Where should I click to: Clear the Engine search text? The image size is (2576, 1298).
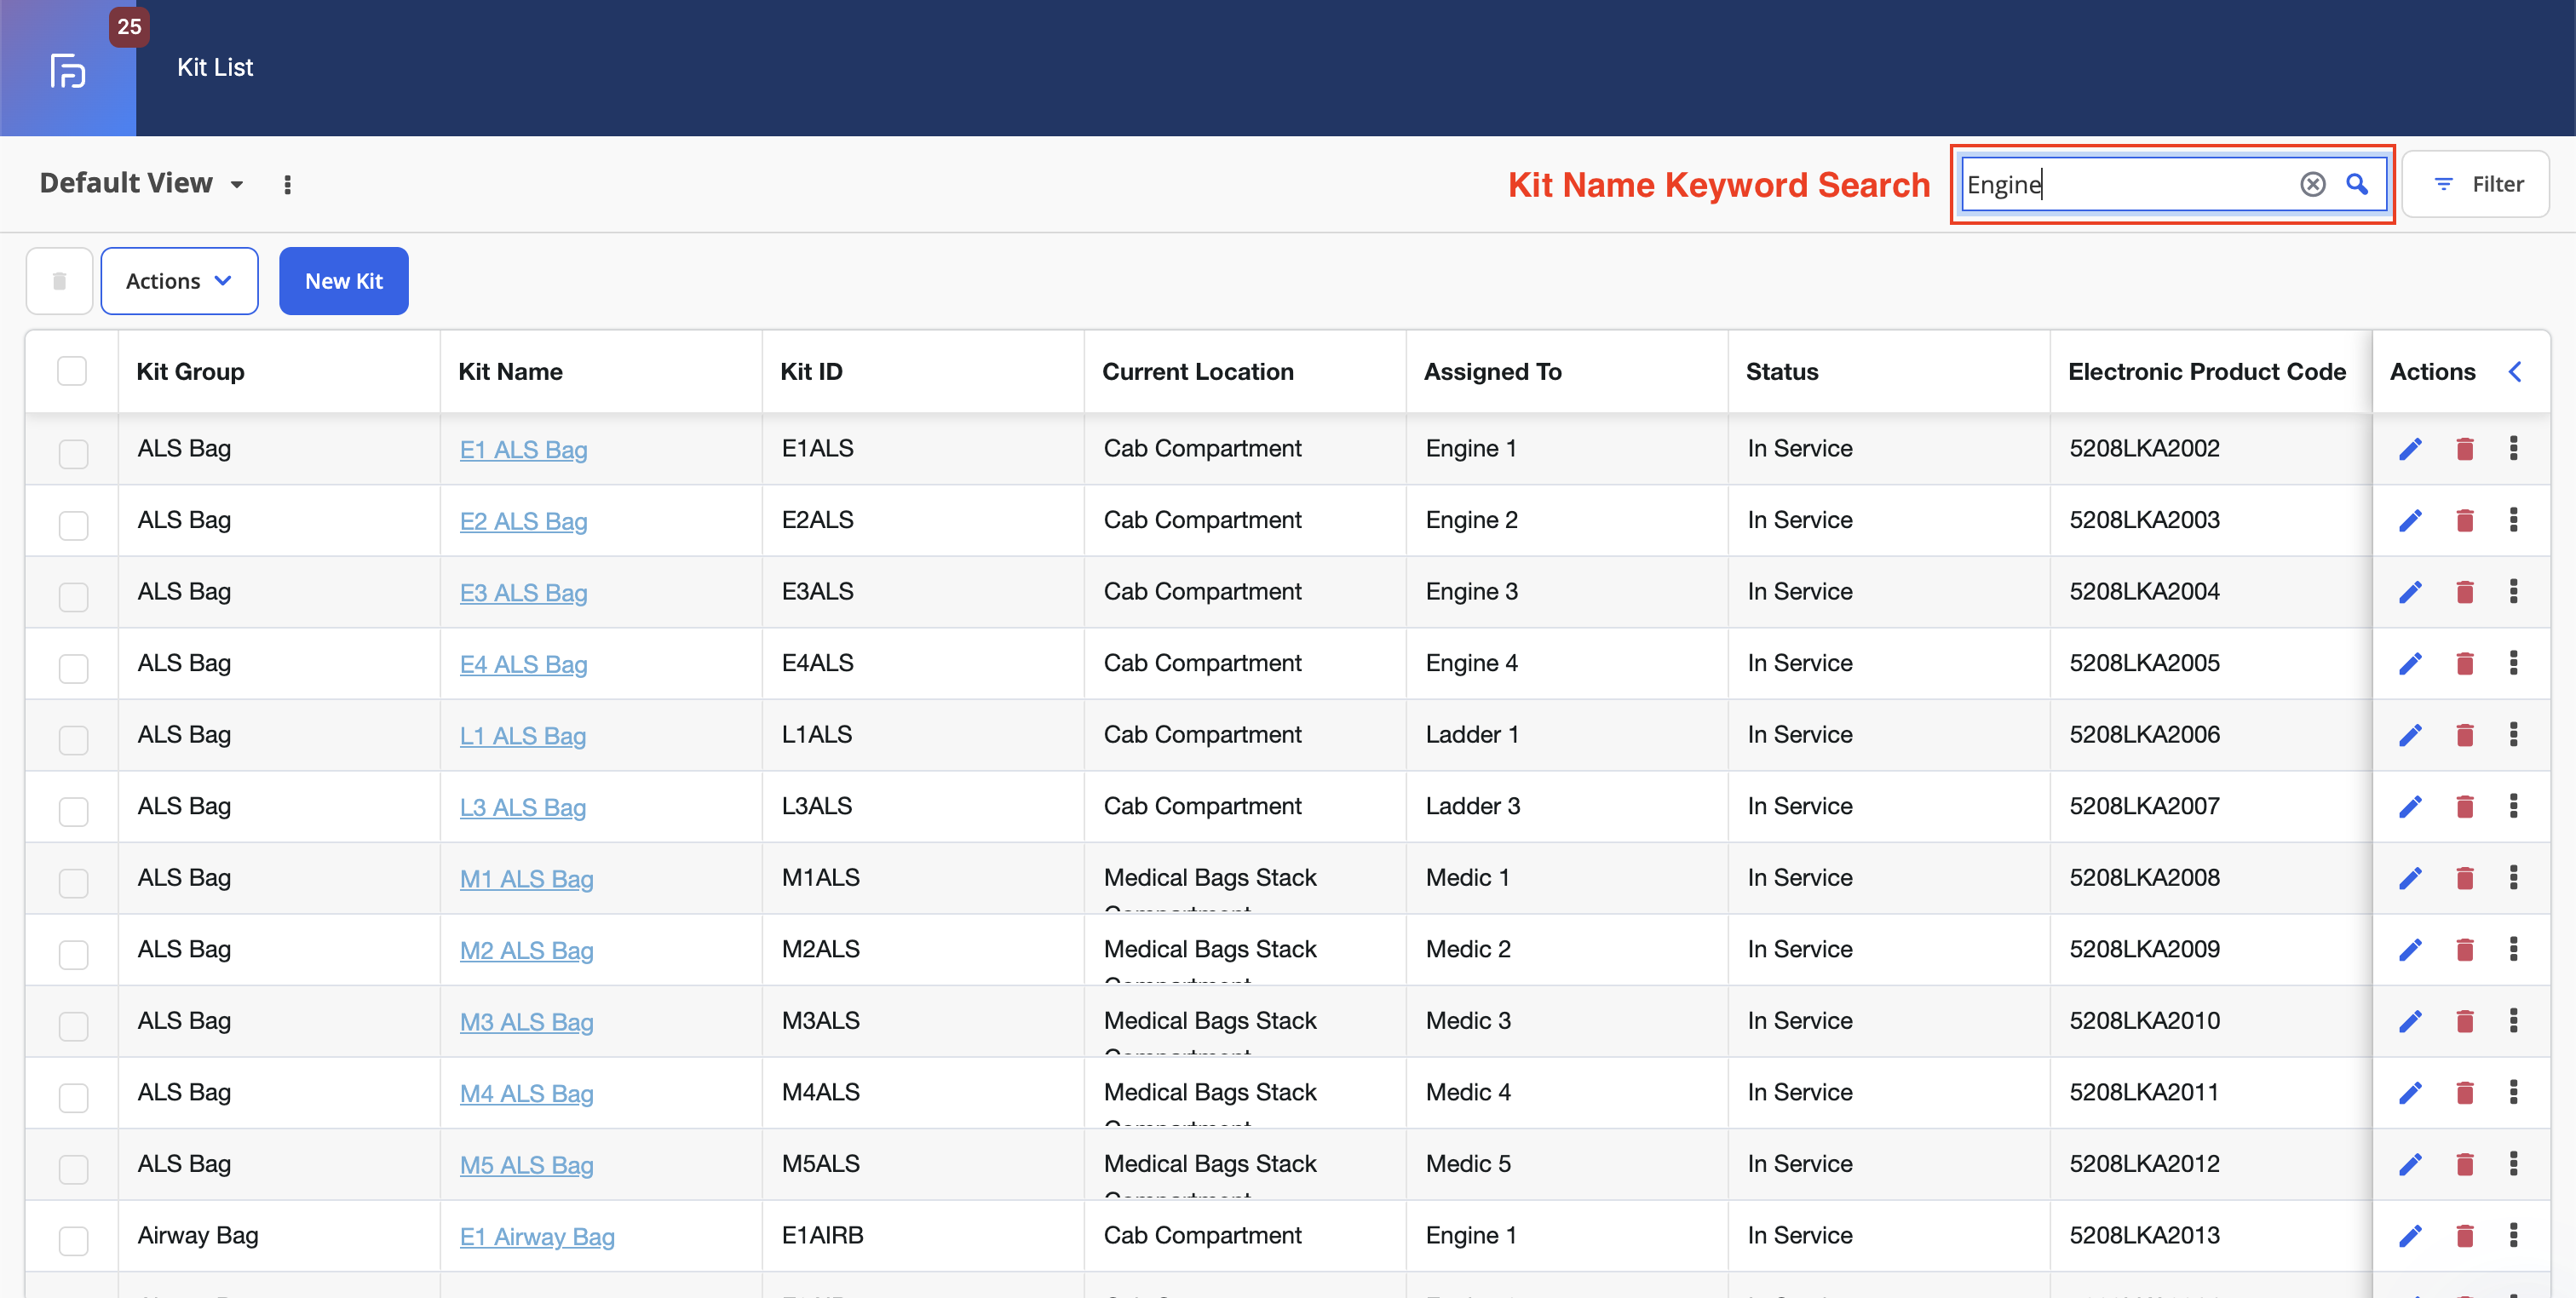2312,184
